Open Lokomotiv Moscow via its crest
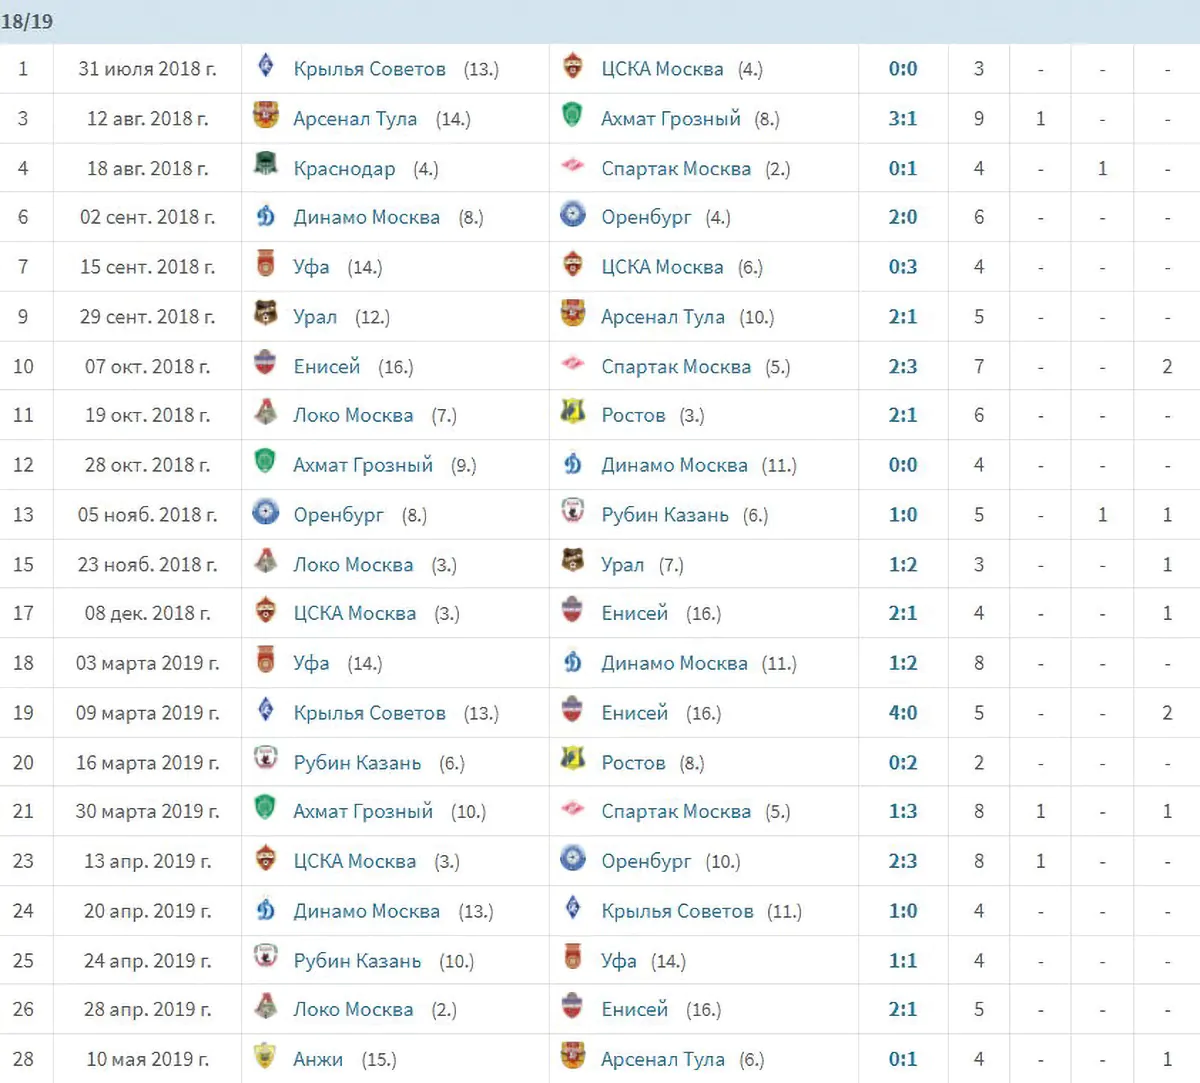This screenshot has height=1083, width=1200. click(264, 415)
